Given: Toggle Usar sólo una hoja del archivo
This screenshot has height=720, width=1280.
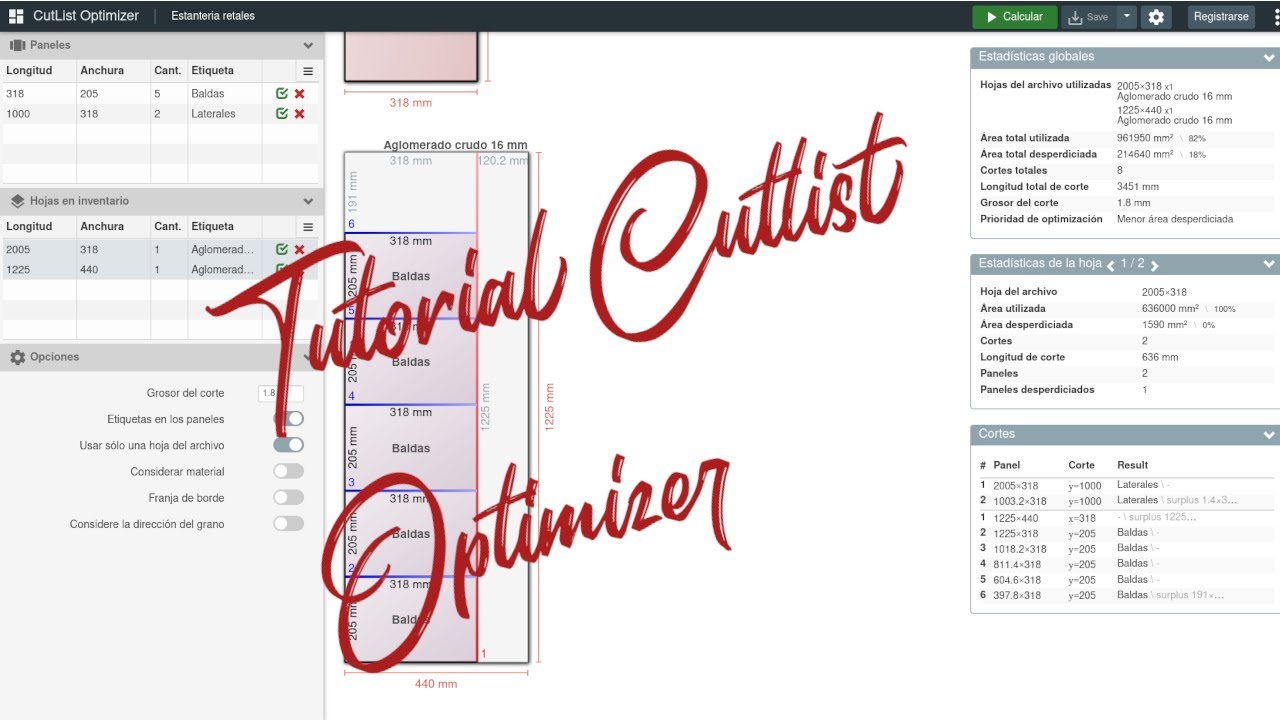Looking at the screenshot, I should tap(288, 445).
